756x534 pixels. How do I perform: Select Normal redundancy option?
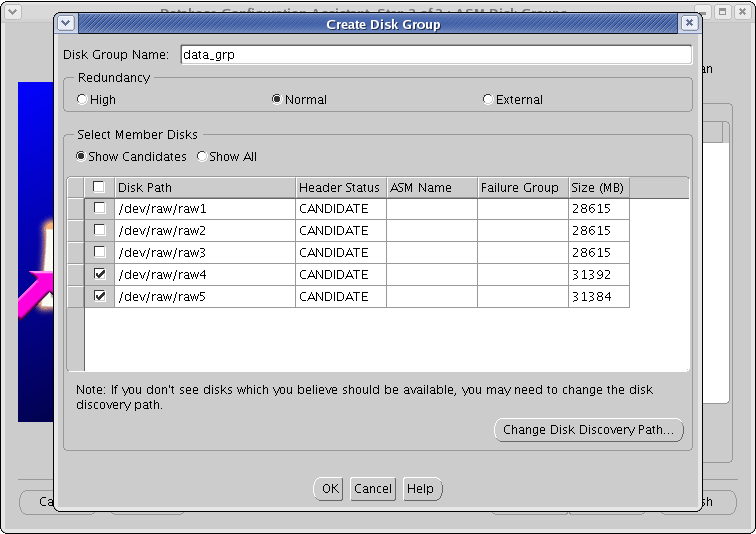tap(277, 100)
